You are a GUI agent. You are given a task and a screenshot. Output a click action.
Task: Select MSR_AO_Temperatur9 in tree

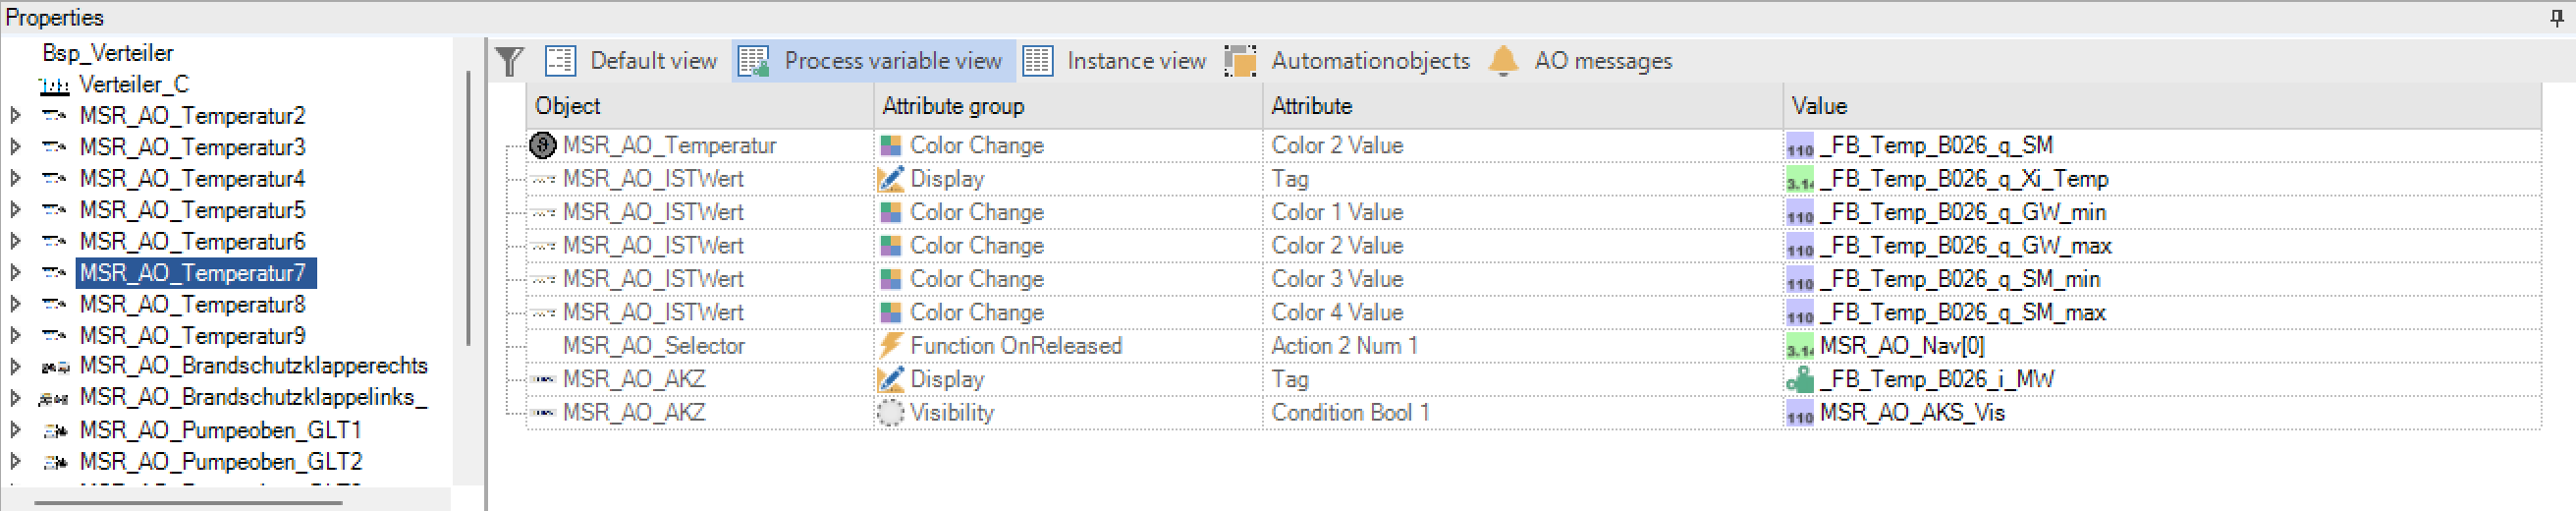193,335
